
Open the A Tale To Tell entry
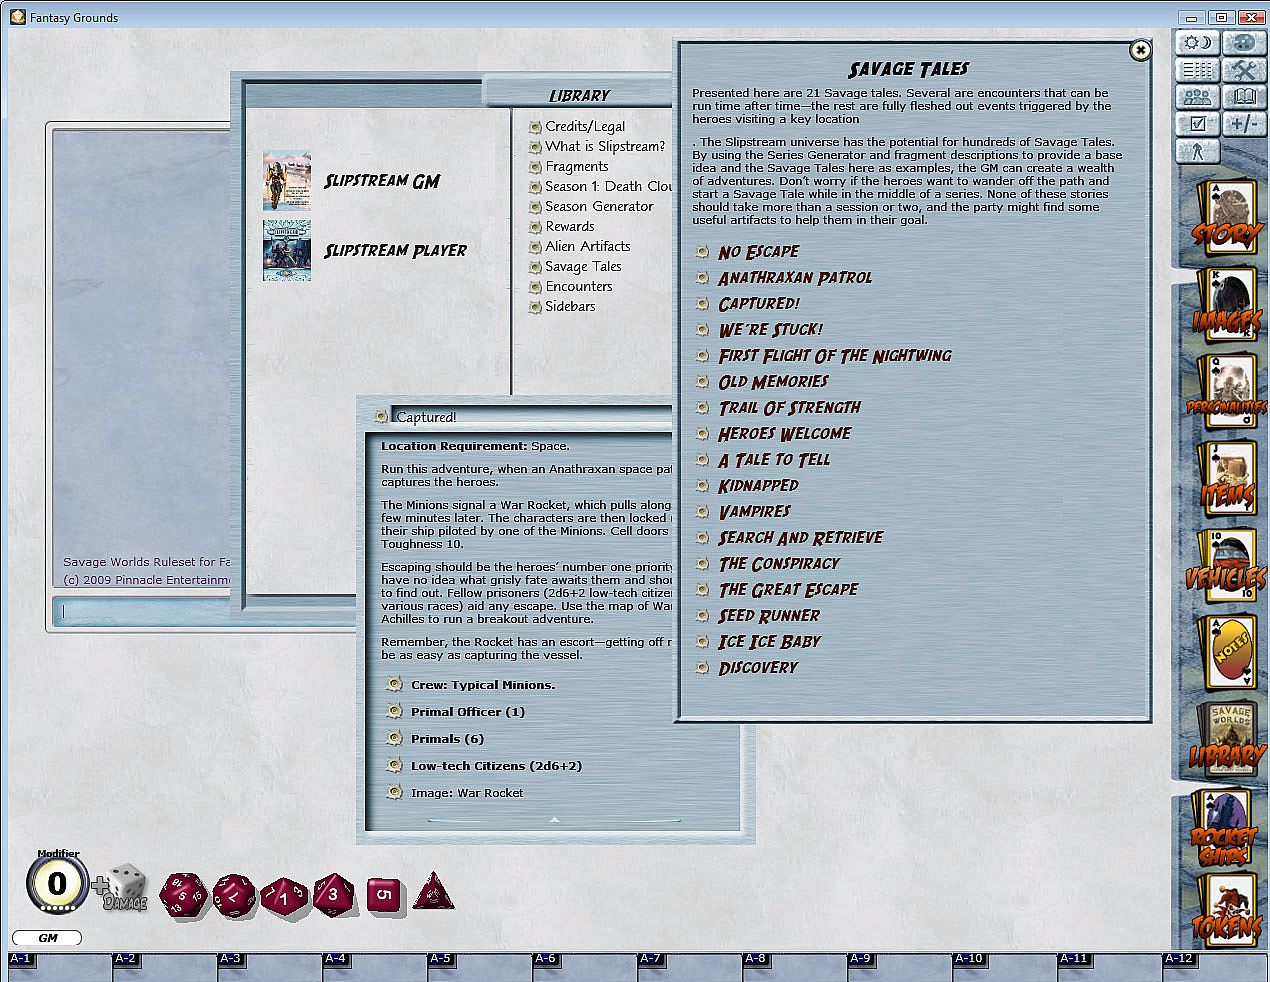point(774,459)
